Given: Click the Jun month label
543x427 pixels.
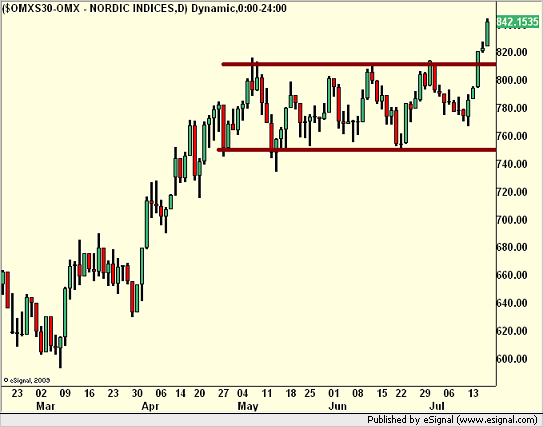Looking at the screenshot, I should point(337,406).
